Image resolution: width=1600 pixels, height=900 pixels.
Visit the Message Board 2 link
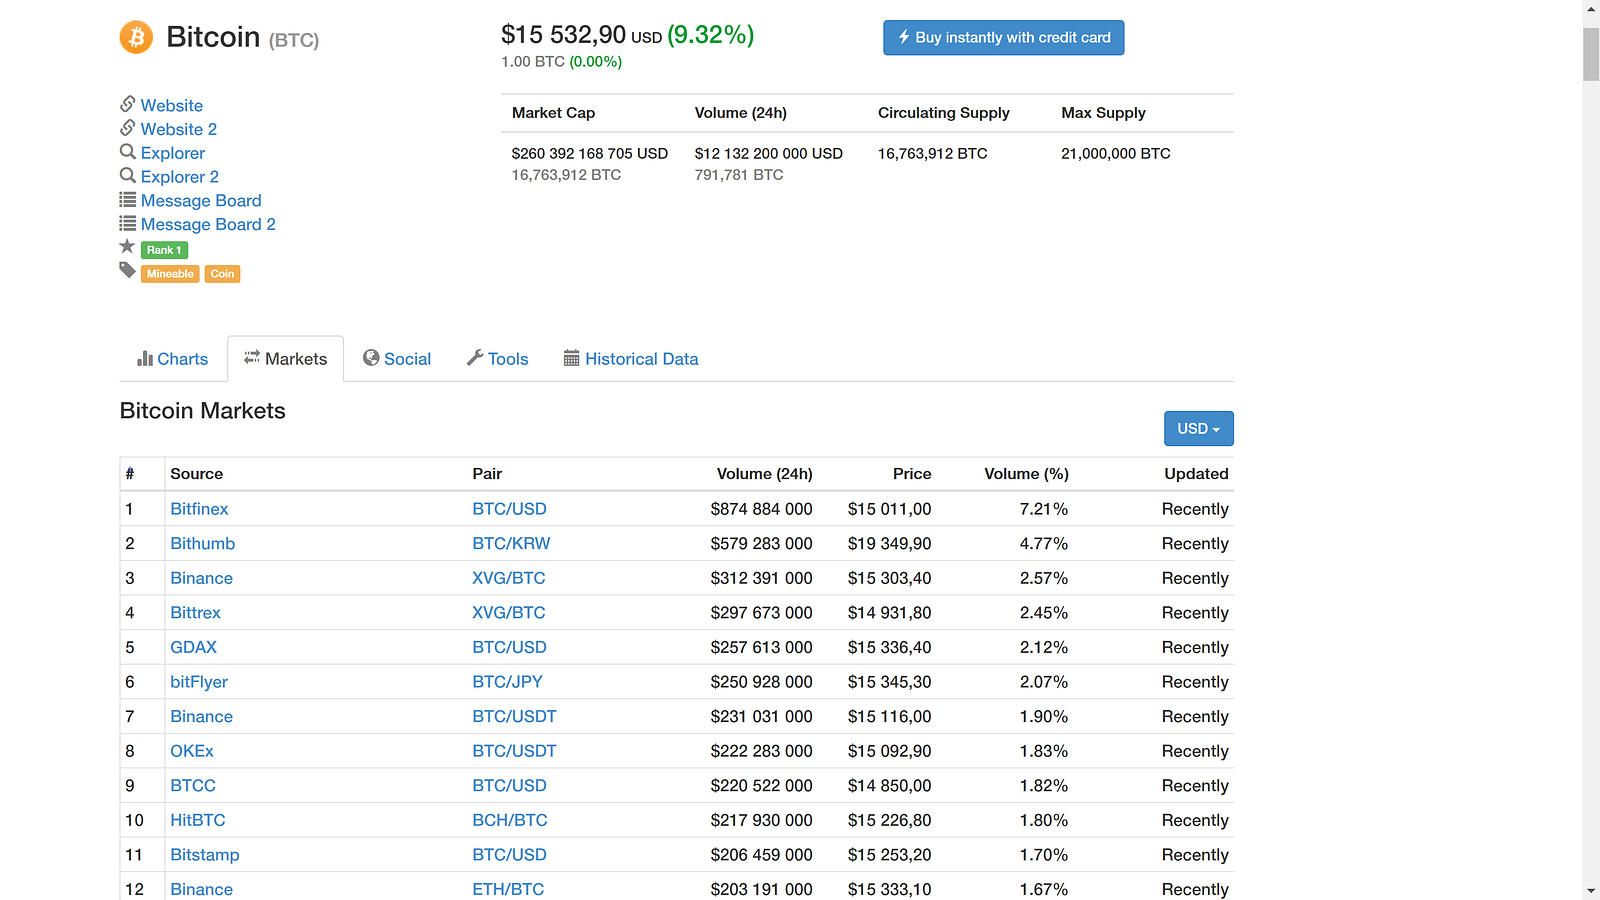click(208, 225)
